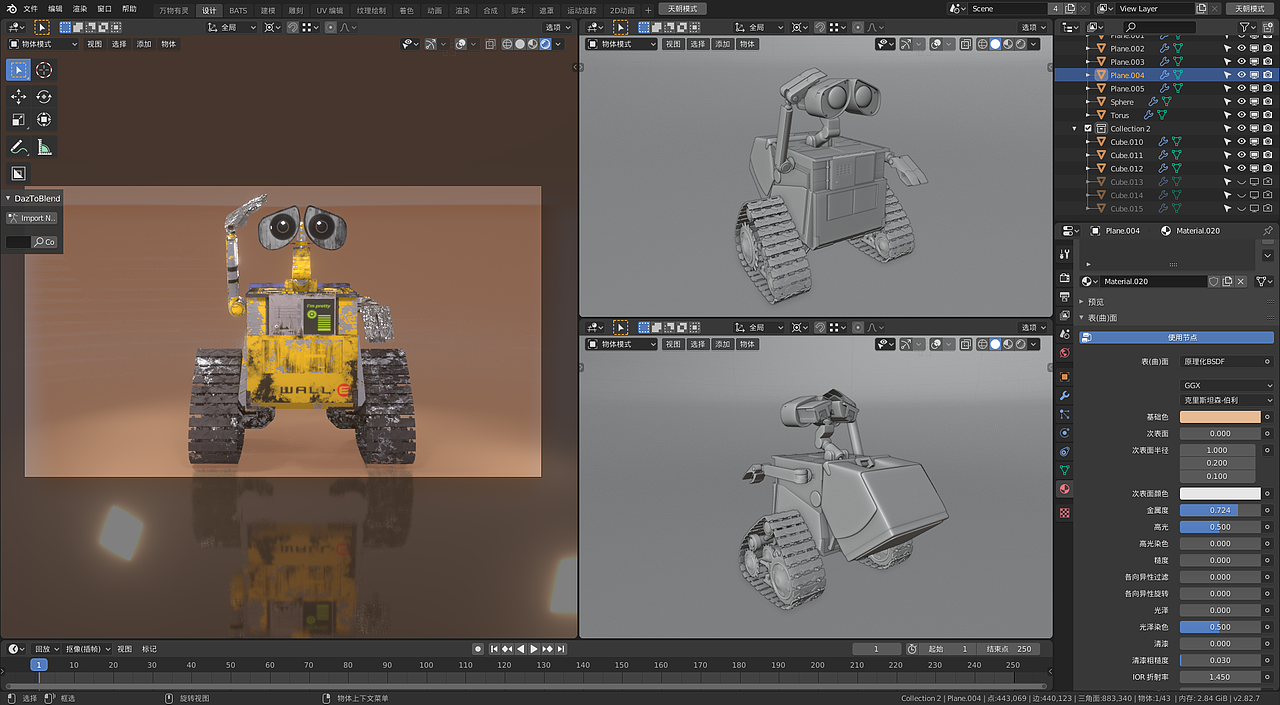Image resolution: width=1280 pixels, height=705 pixels.
Task: Enable wireframe shading in the left viewport
Action: point(508,44)
